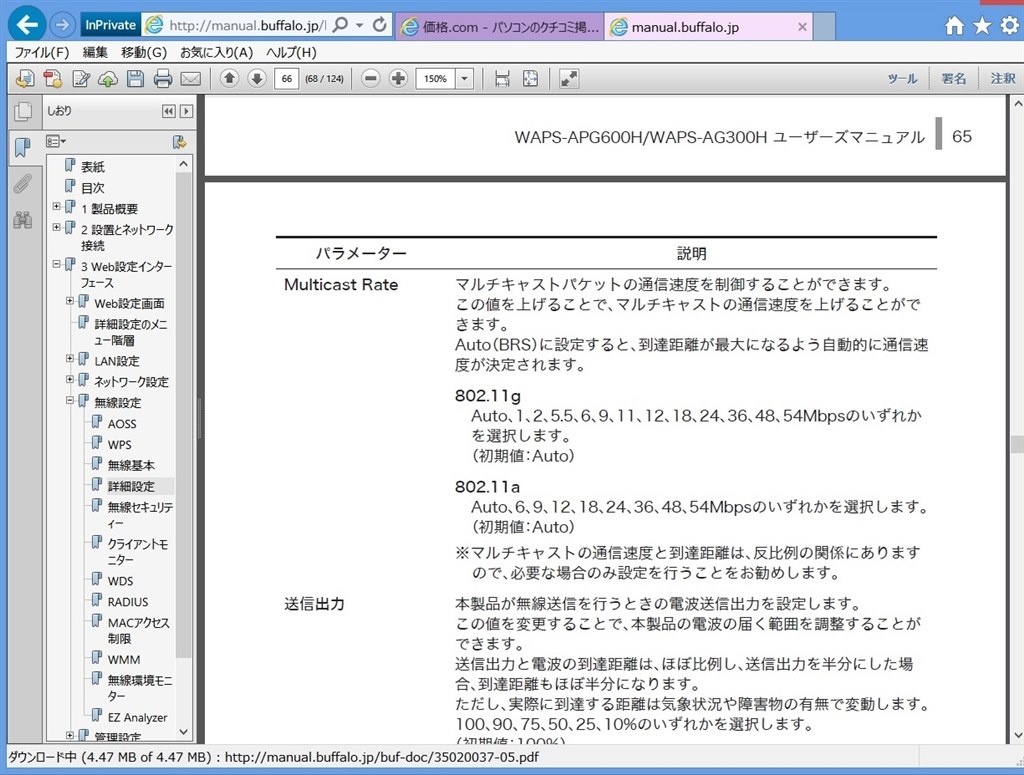The height and width of the screenshot is (775, 1024).
Task: Expand the ネットワーク設定 bookmark node
Action: click(70, 379)
